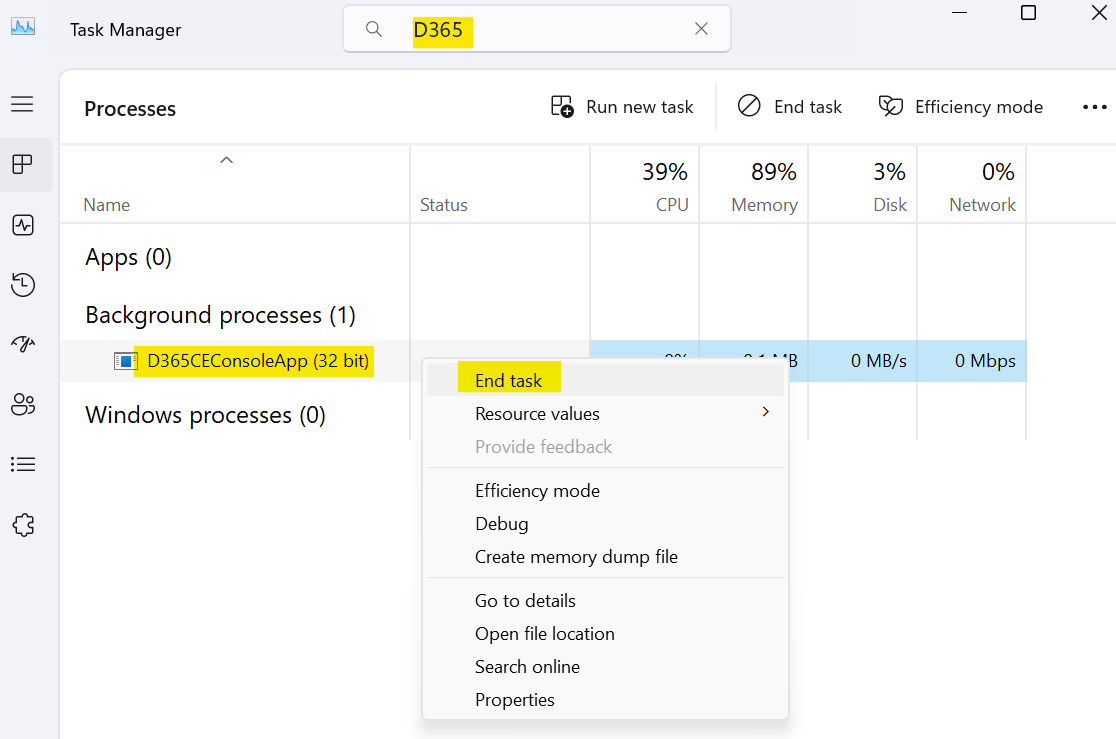Open the Services puzzle icon
Viewport: 1116px width, 739px height.
tap(23, 525)
